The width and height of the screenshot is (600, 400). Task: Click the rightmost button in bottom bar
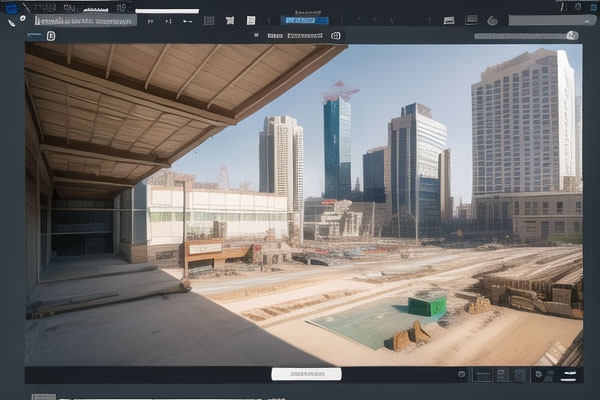568,375
